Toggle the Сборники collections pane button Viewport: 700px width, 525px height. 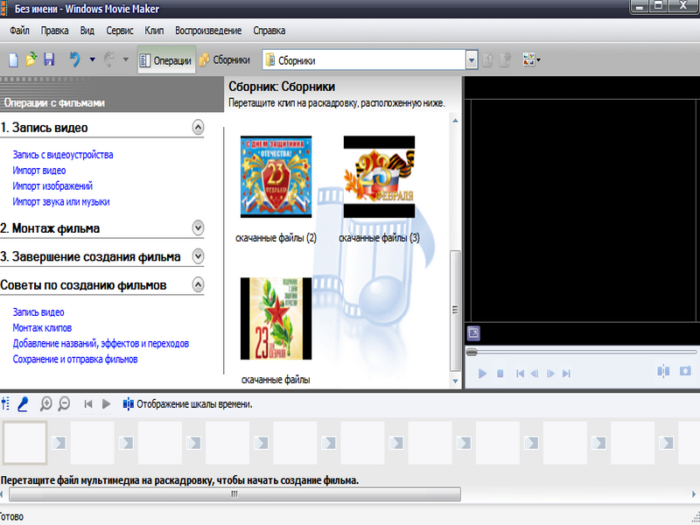[225, 60]
